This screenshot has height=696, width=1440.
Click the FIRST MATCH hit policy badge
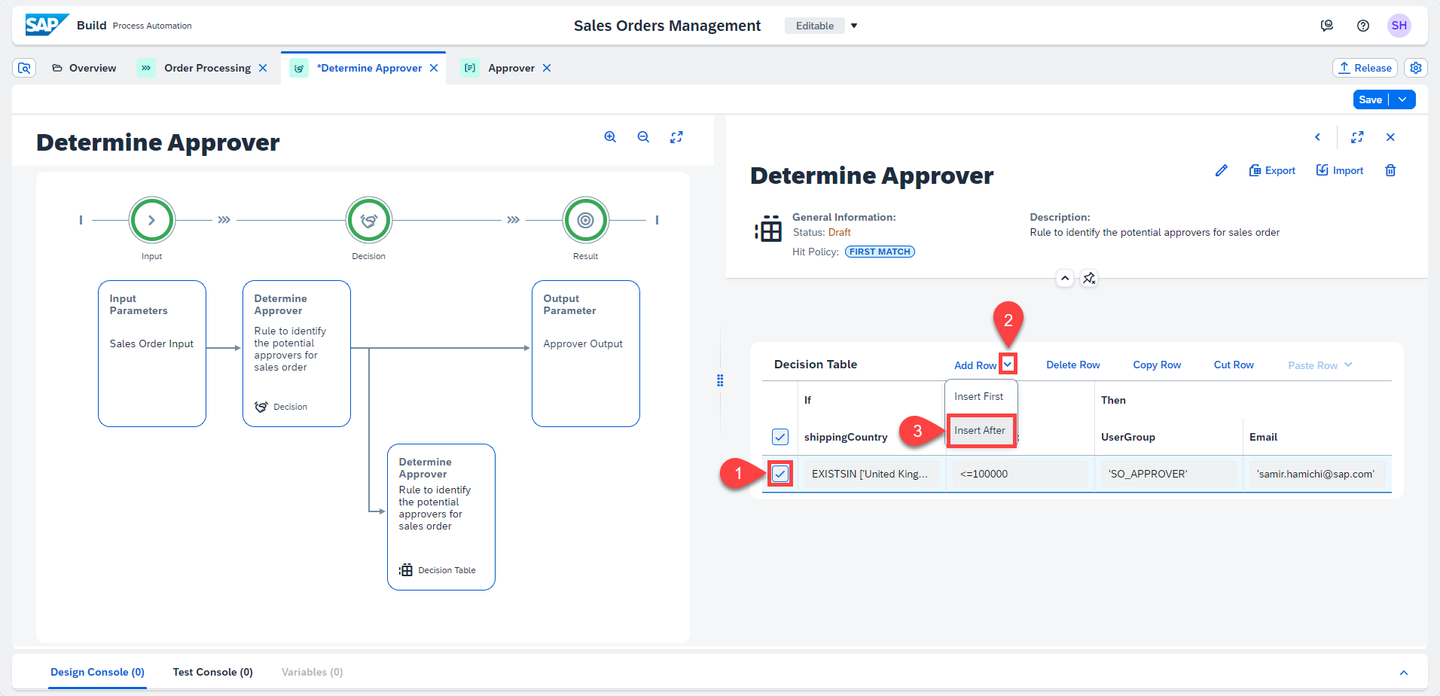(x=880, y=252)
